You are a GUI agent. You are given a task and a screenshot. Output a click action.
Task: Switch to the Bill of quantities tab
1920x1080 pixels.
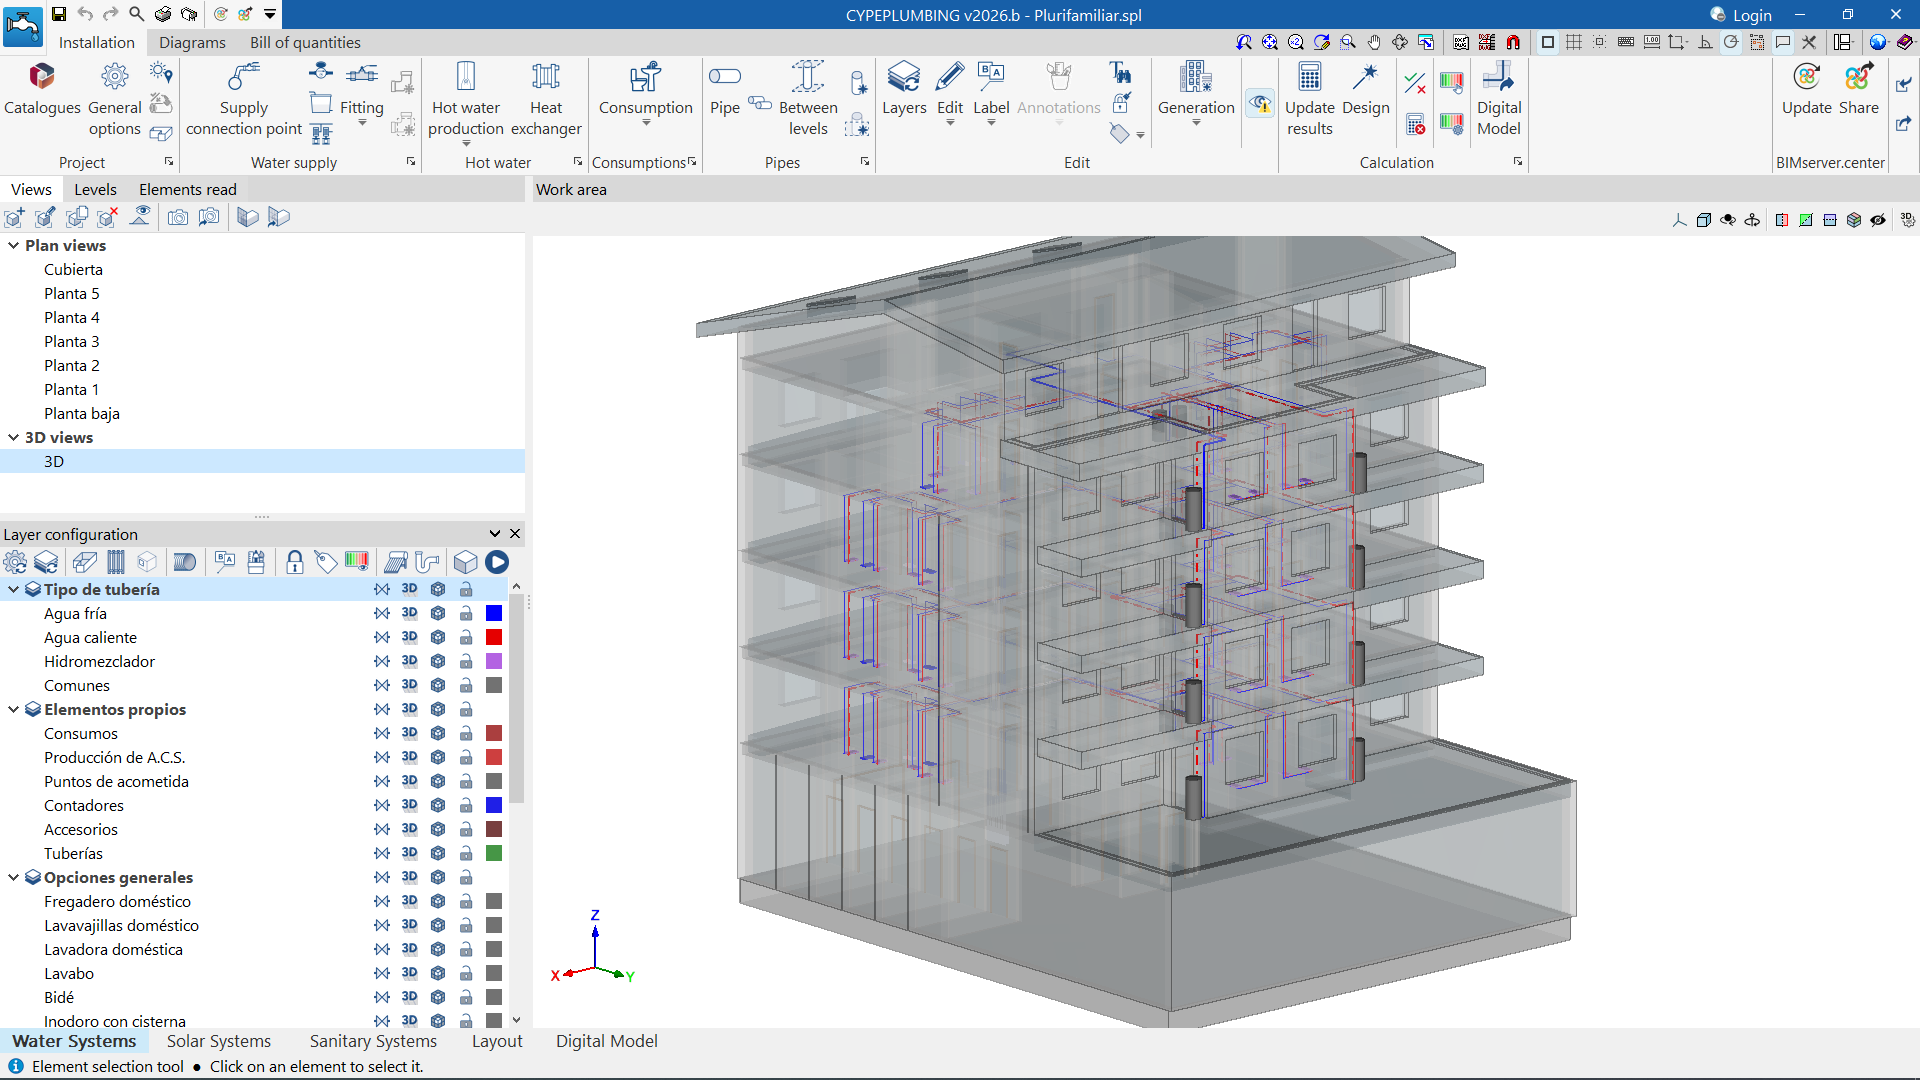point(305,42)
